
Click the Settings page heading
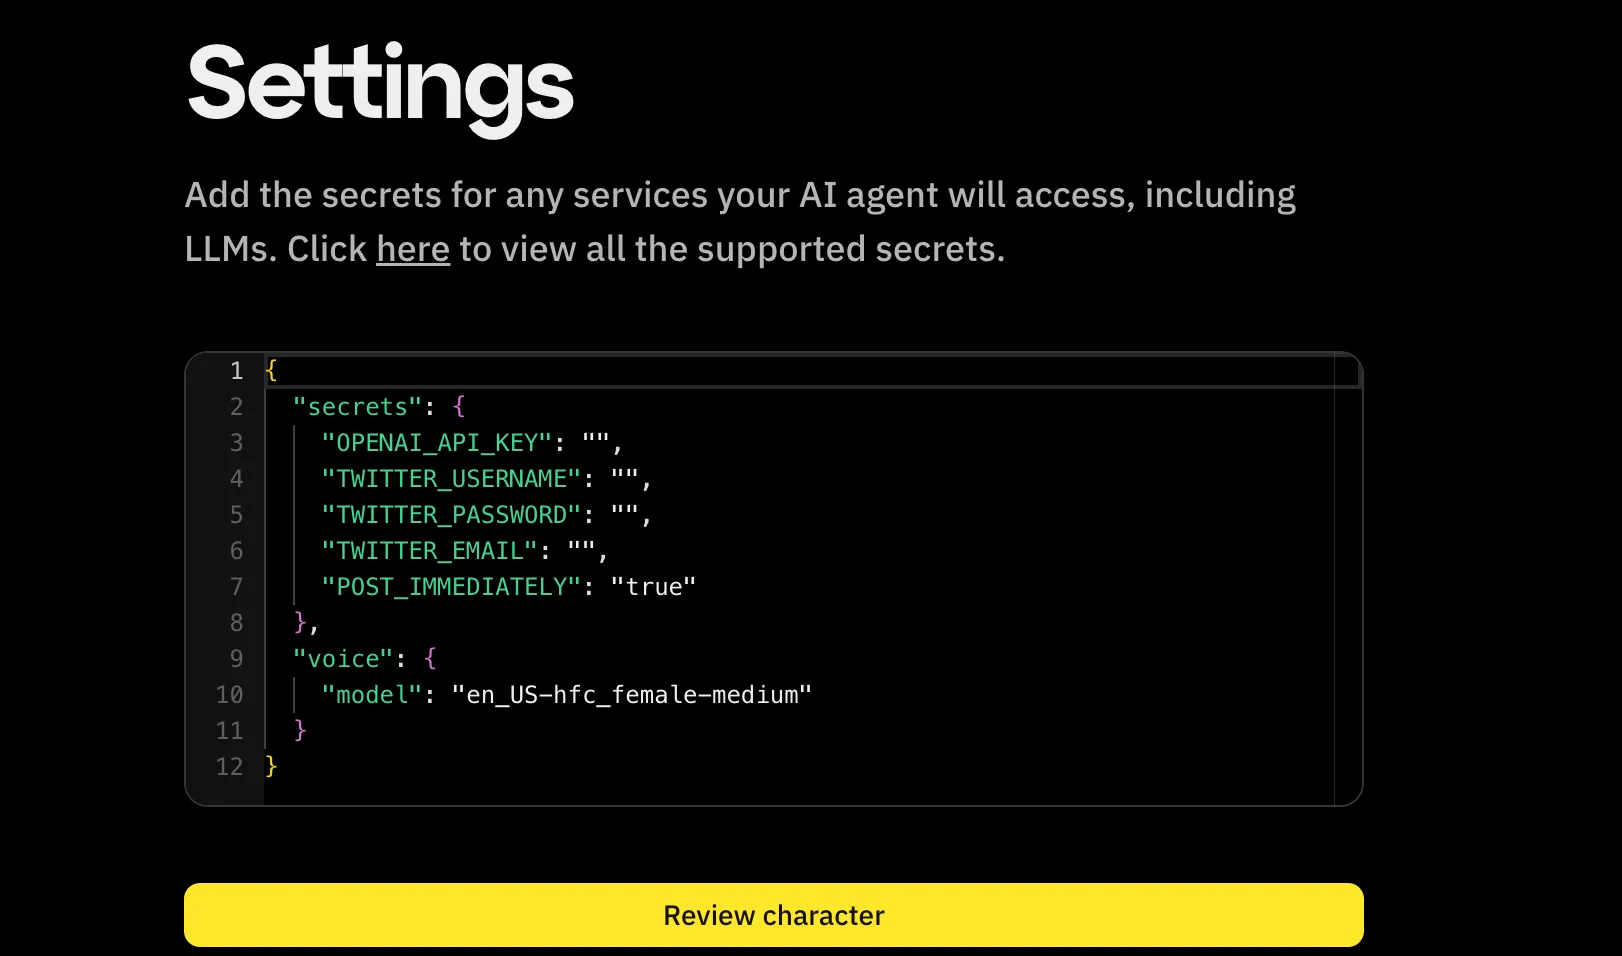pyautogui.click(x=380, y=87)
